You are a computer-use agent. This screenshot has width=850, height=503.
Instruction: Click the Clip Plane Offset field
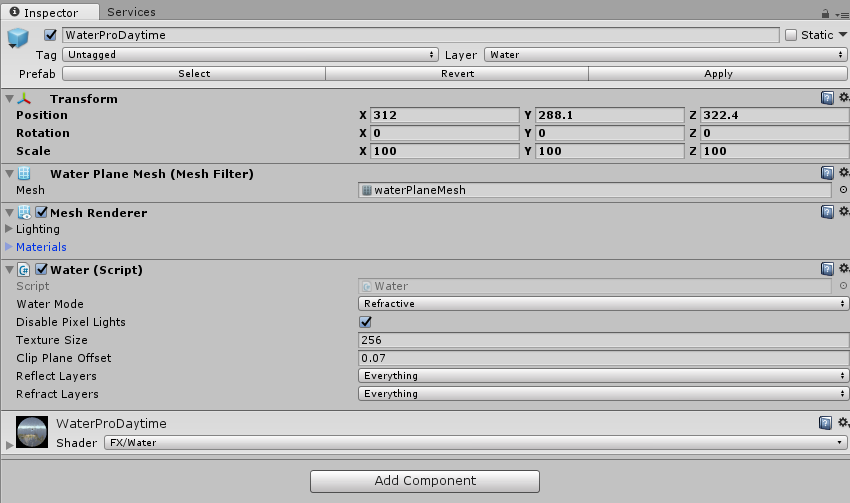603,358
